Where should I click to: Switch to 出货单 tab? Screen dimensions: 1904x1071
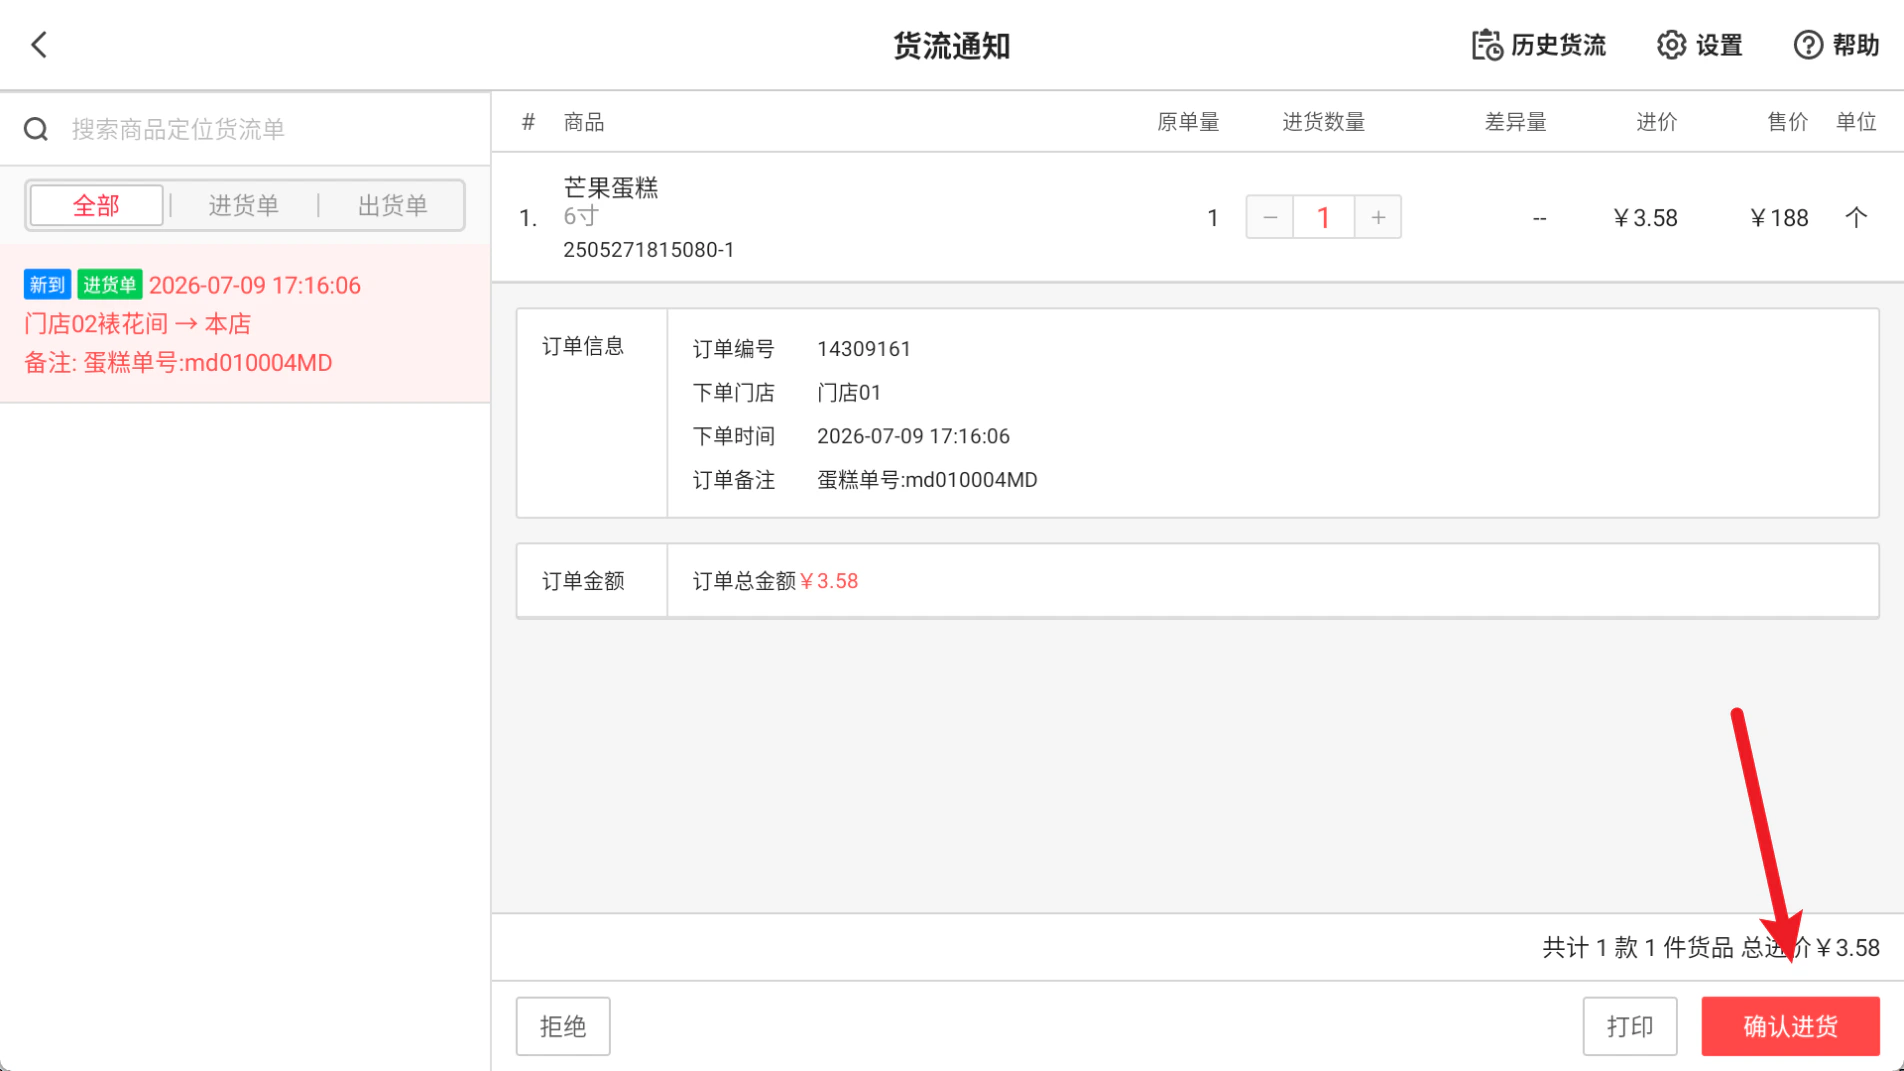[x=392, y=205]
